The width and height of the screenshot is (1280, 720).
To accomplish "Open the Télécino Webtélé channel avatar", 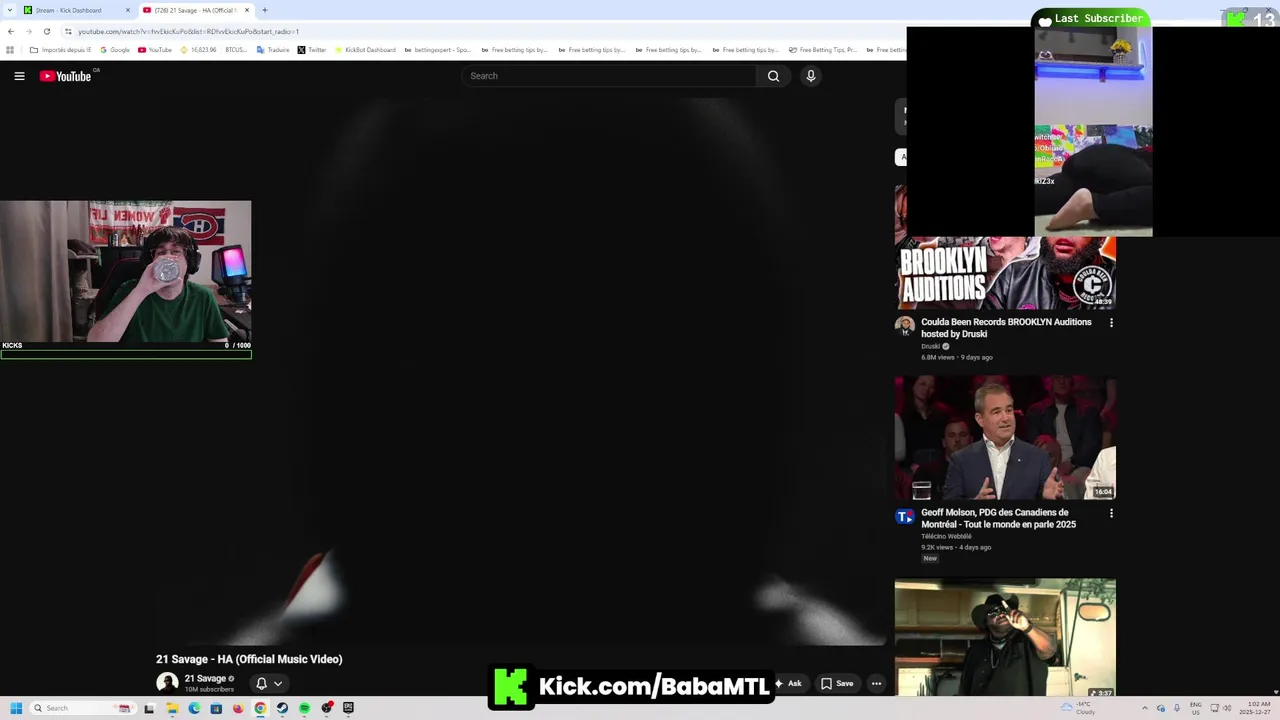I will (905, 517).
